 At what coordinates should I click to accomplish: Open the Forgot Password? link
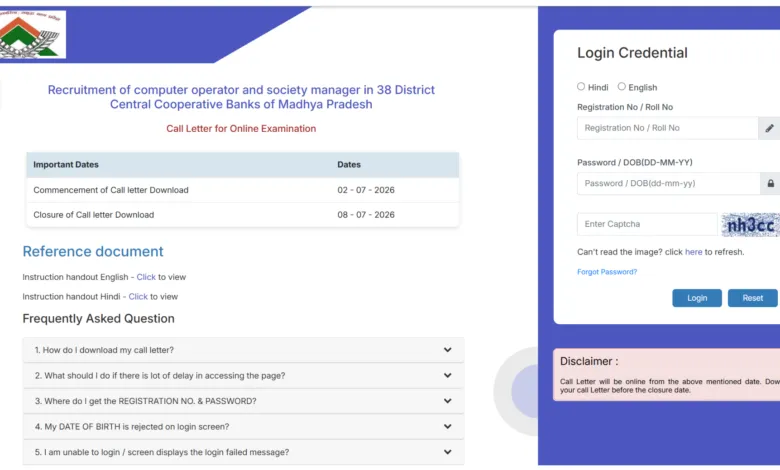click(607, 272)
